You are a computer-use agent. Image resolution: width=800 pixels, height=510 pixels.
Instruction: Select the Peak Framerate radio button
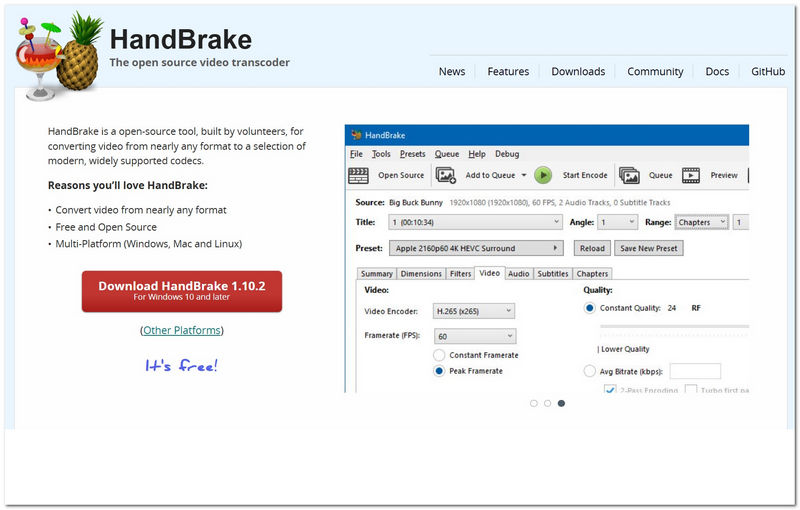click(x=439, y=371)
